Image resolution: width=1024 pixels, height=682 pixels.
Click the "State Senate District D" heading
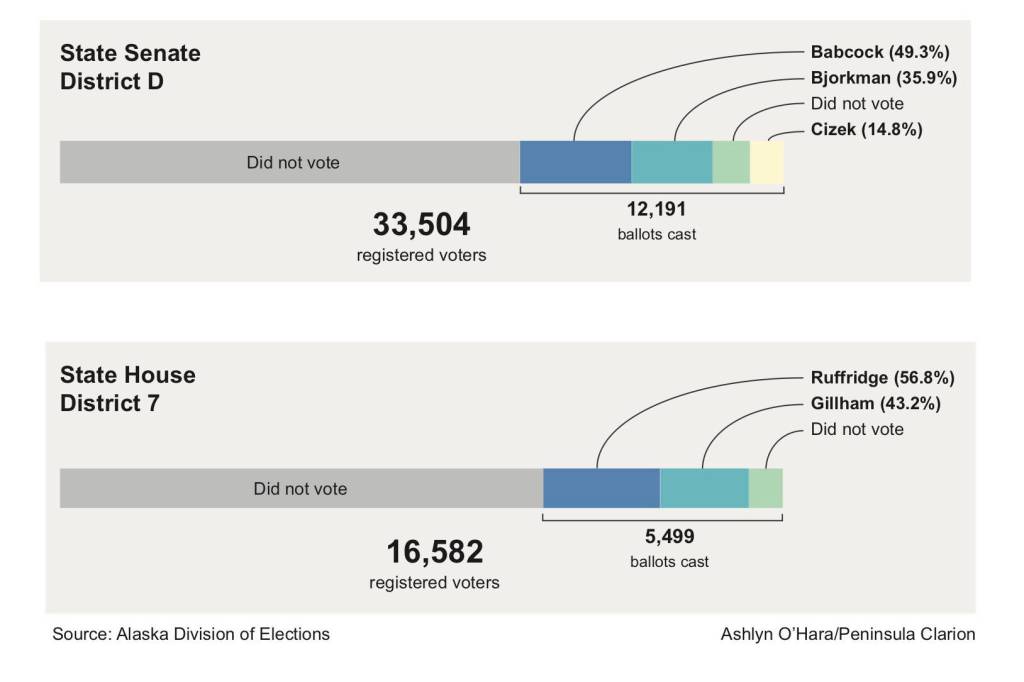130,67
